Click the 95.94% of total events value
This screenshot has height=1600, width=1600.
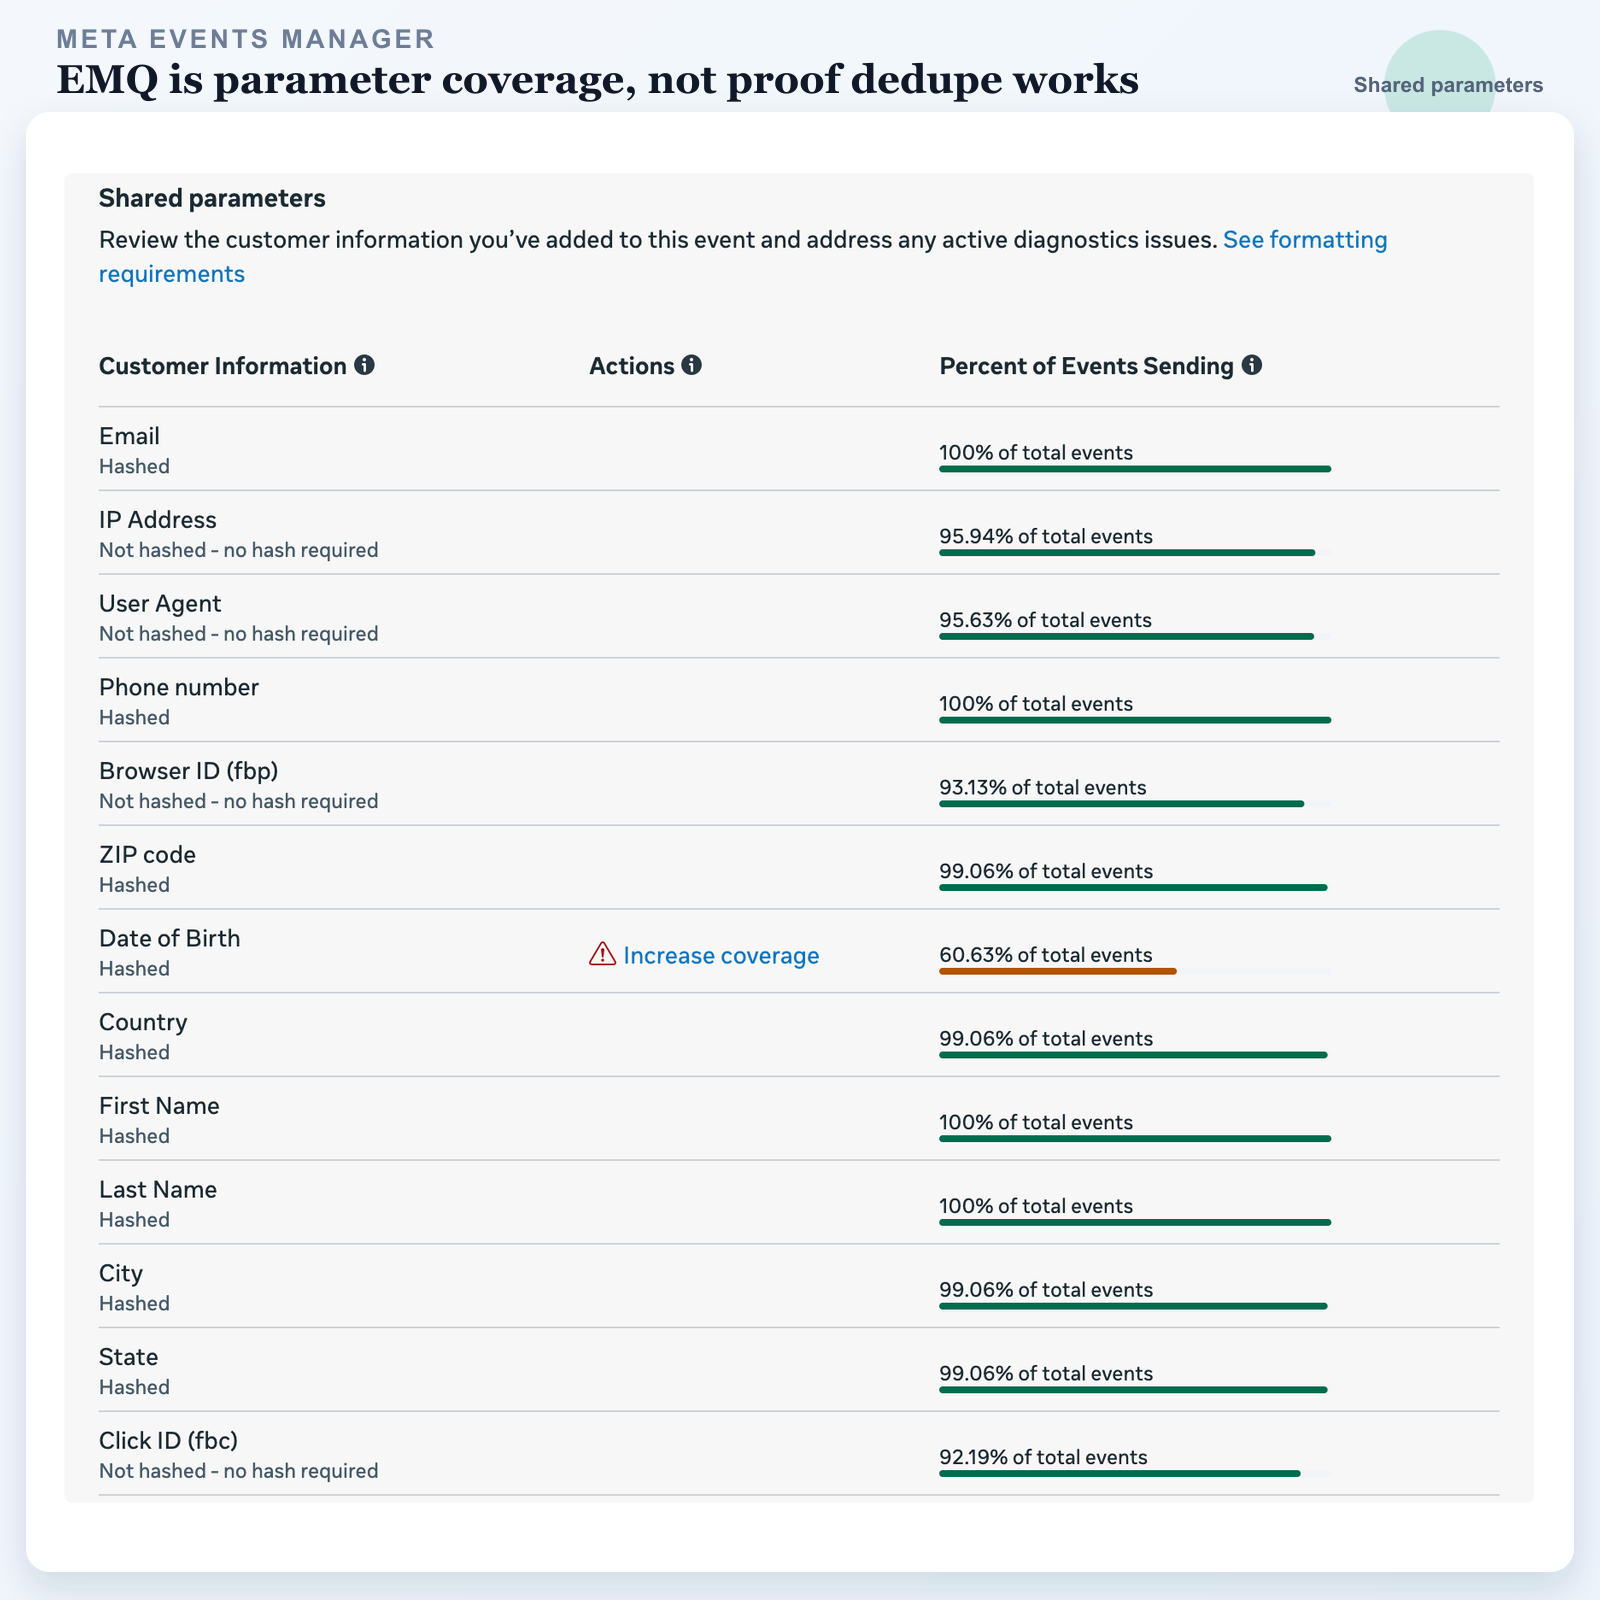tap(1046, 537)
